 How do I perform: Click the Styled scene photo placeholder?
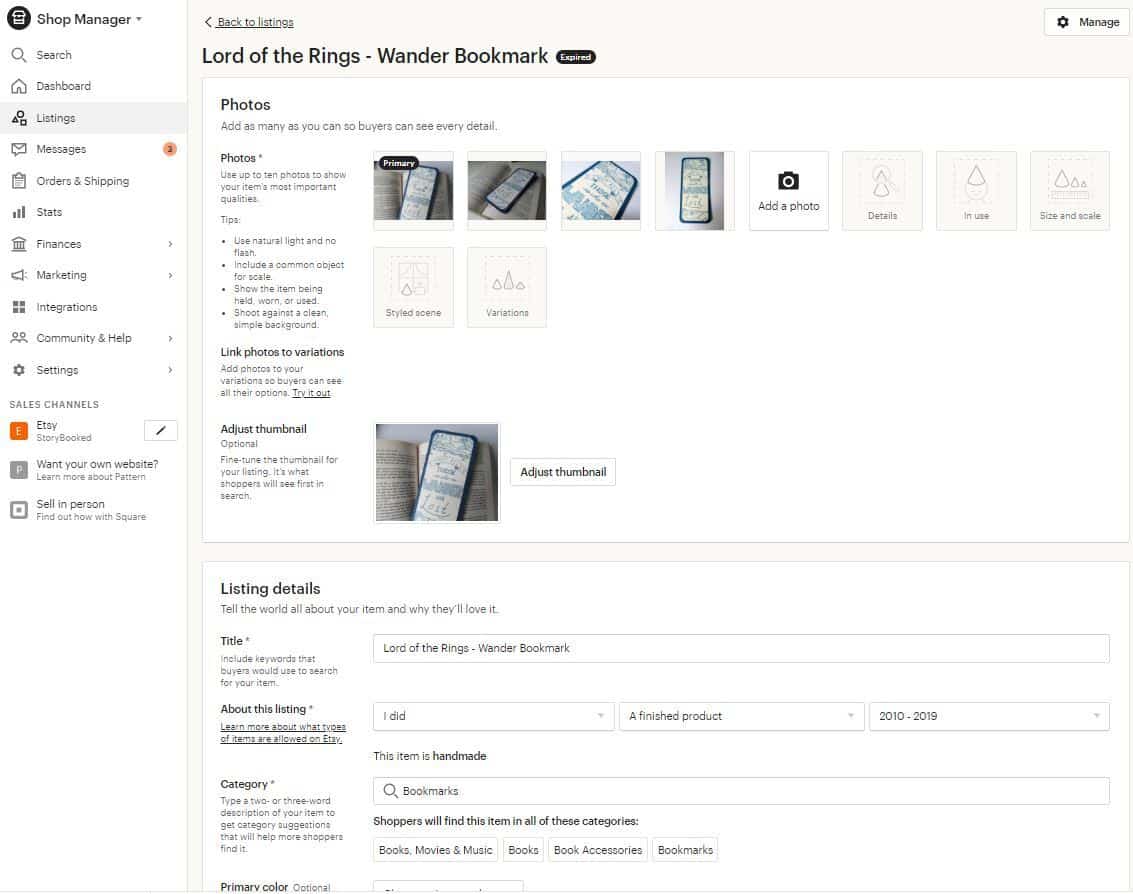pos(413,288)
